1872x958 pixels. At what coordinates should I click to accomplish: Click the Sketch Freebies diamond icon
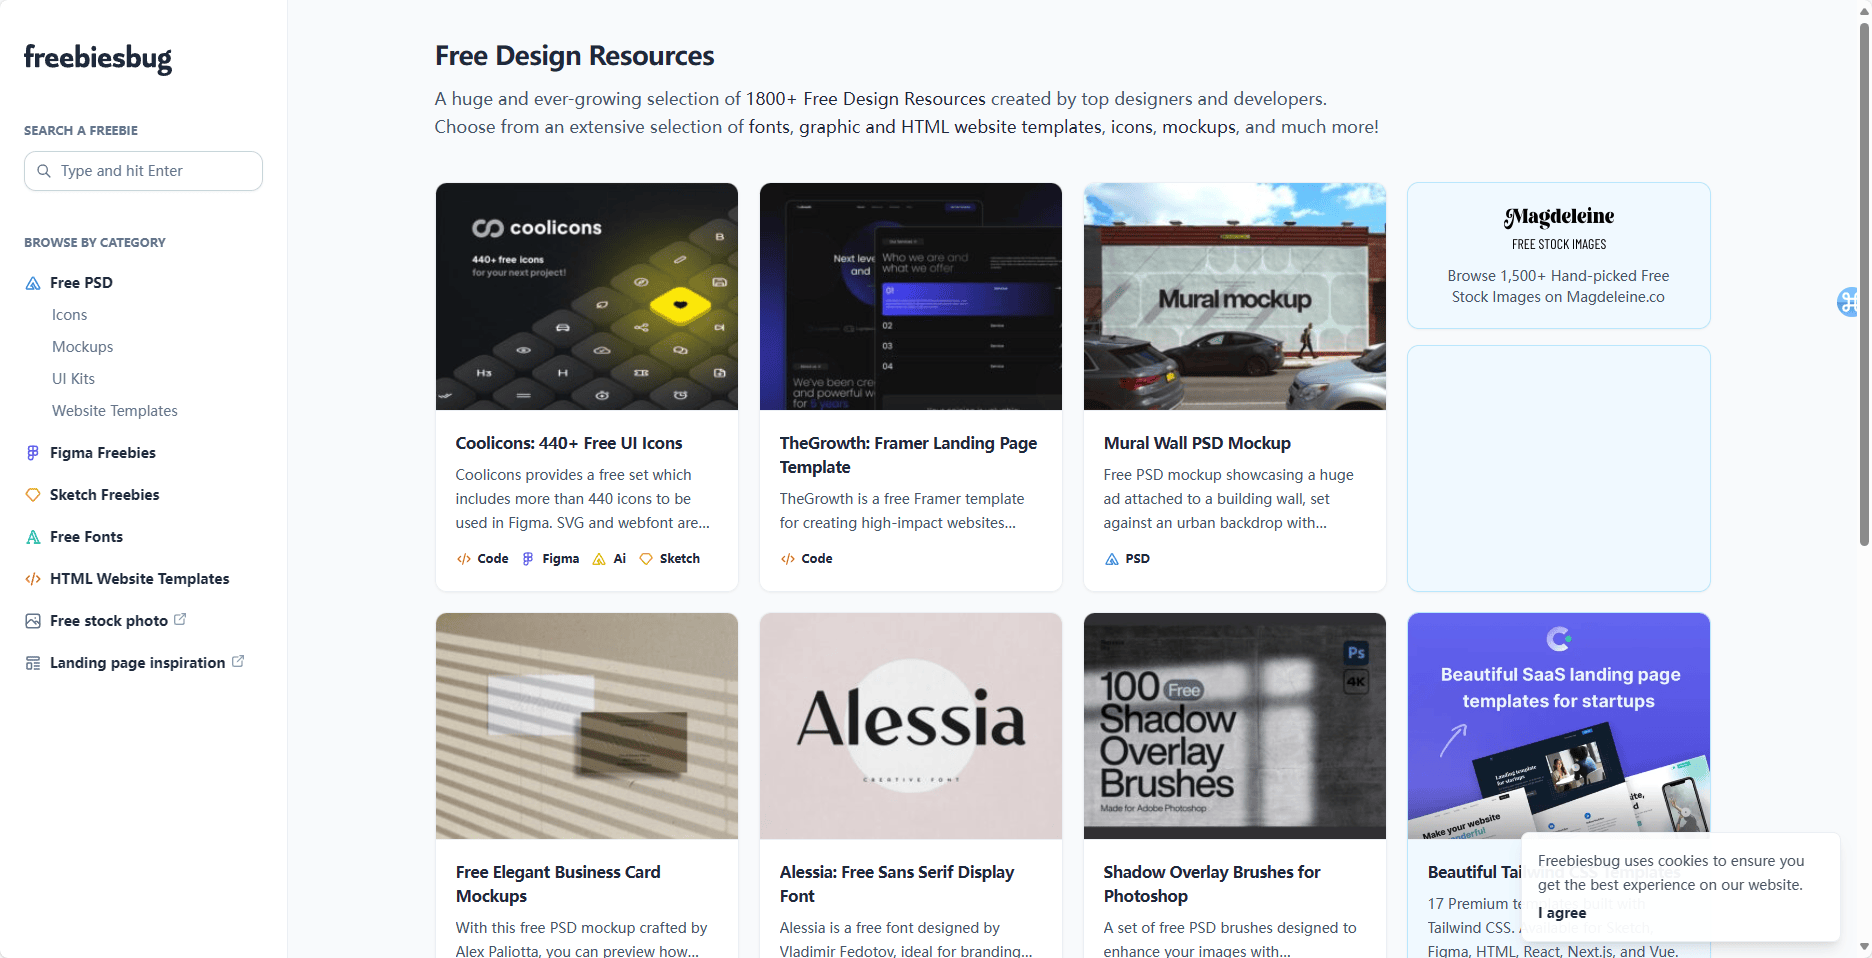point(33,495)
